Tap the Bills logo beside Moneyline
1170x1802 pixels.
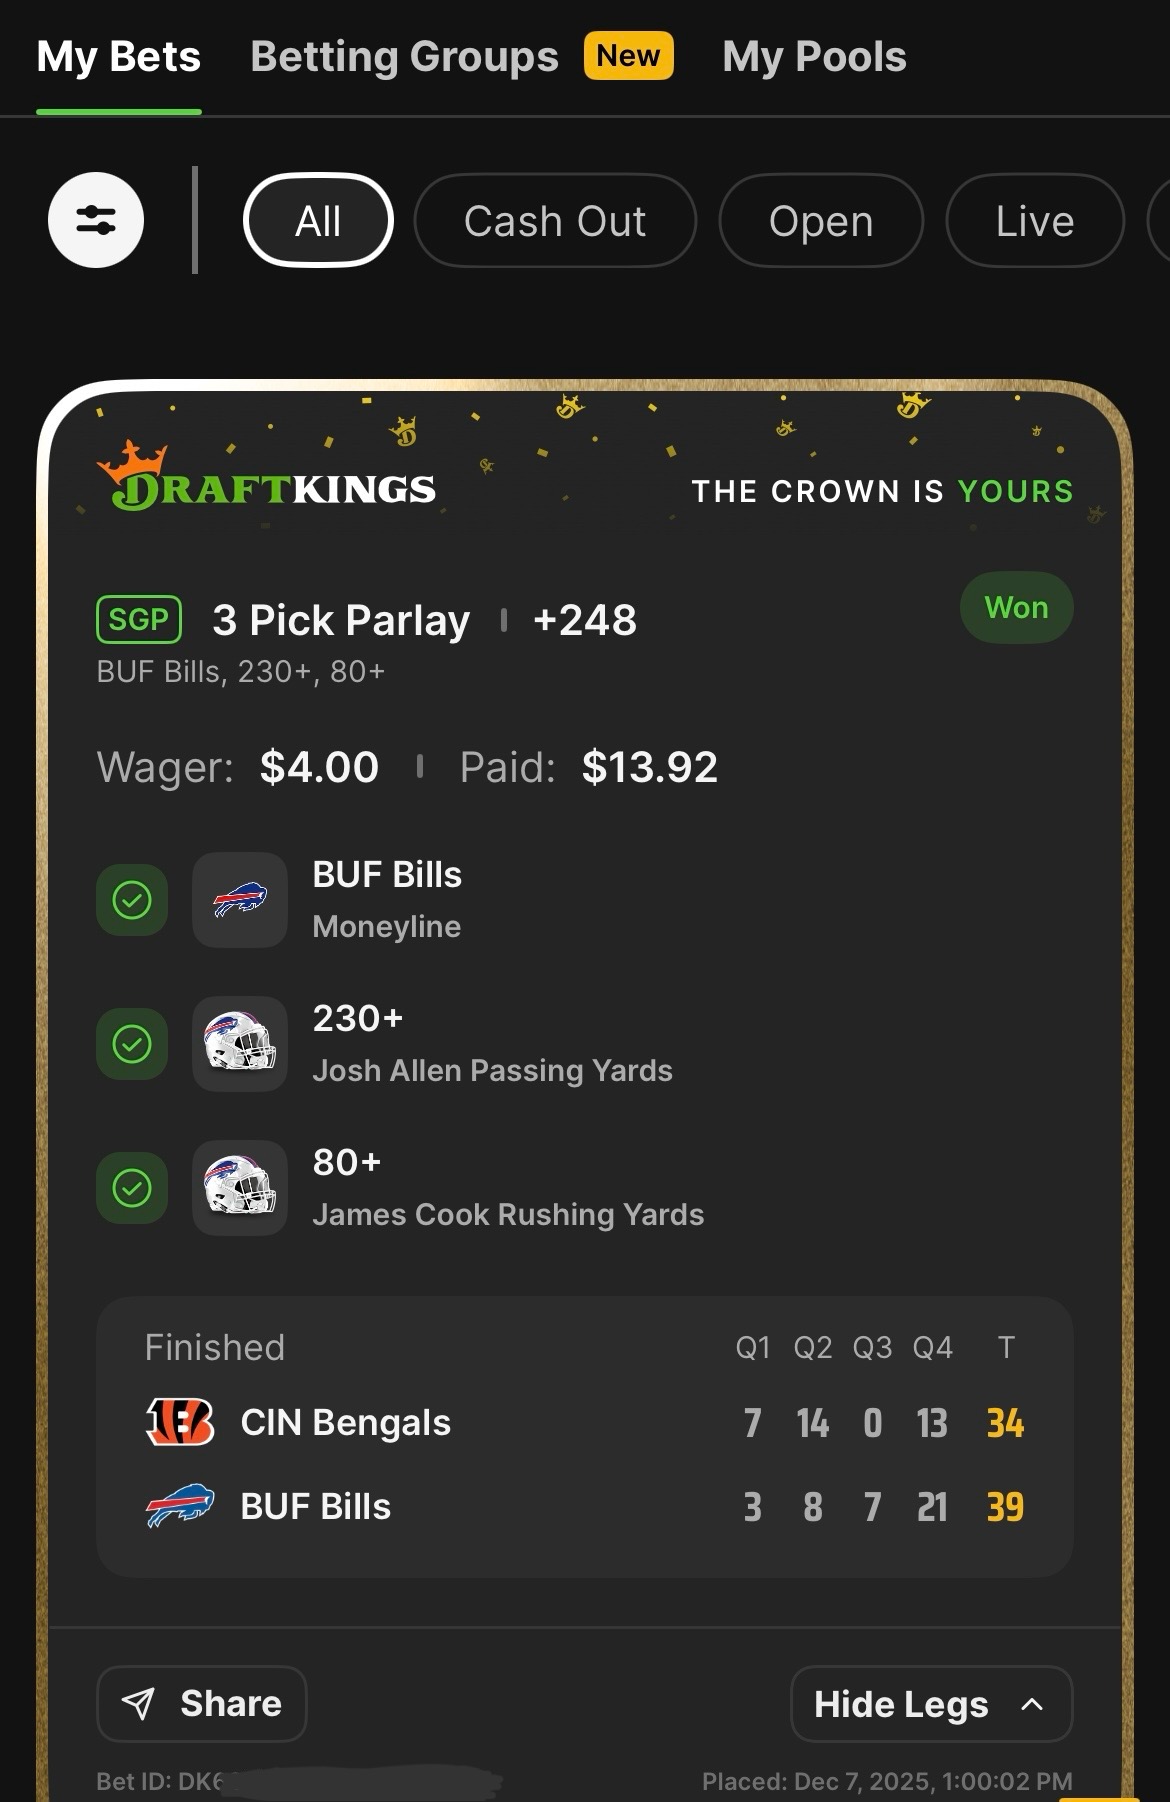[240, 900]
